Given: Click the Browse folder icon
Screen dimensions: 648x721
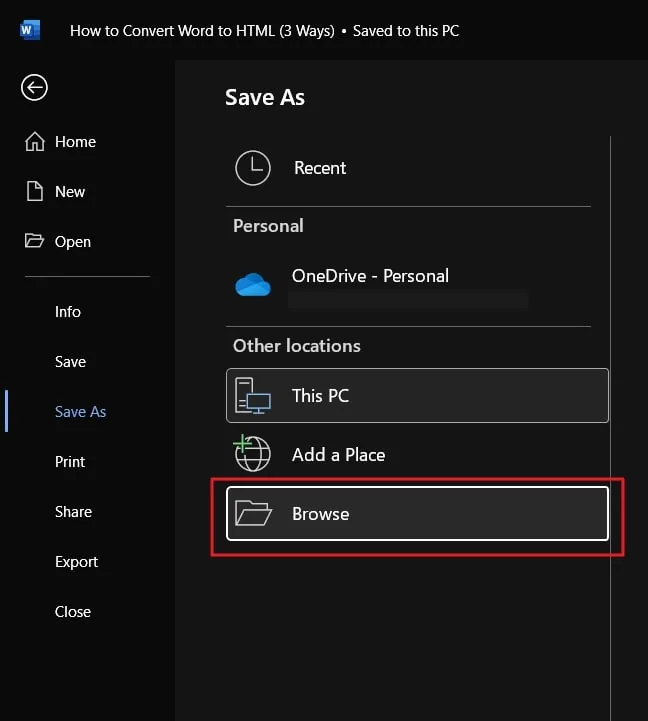Looking at the screenshot, I should coord(253,514).
